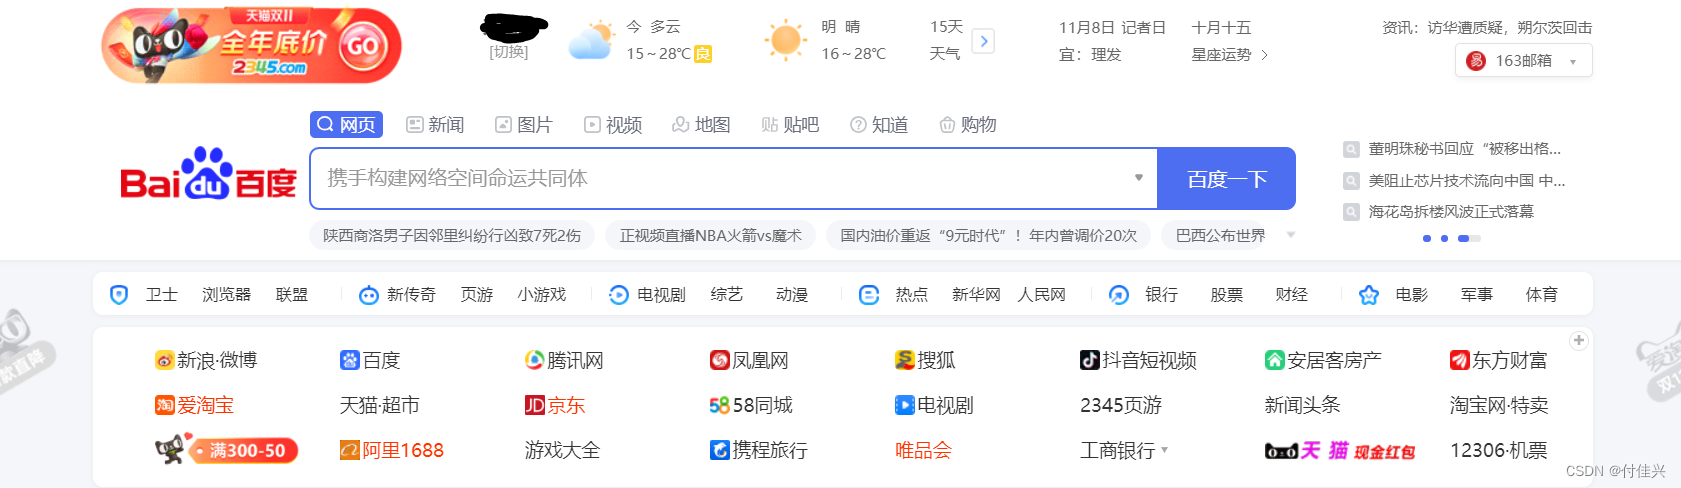Open 58同城 site link

pyautogui.click(x=751, y=405)
